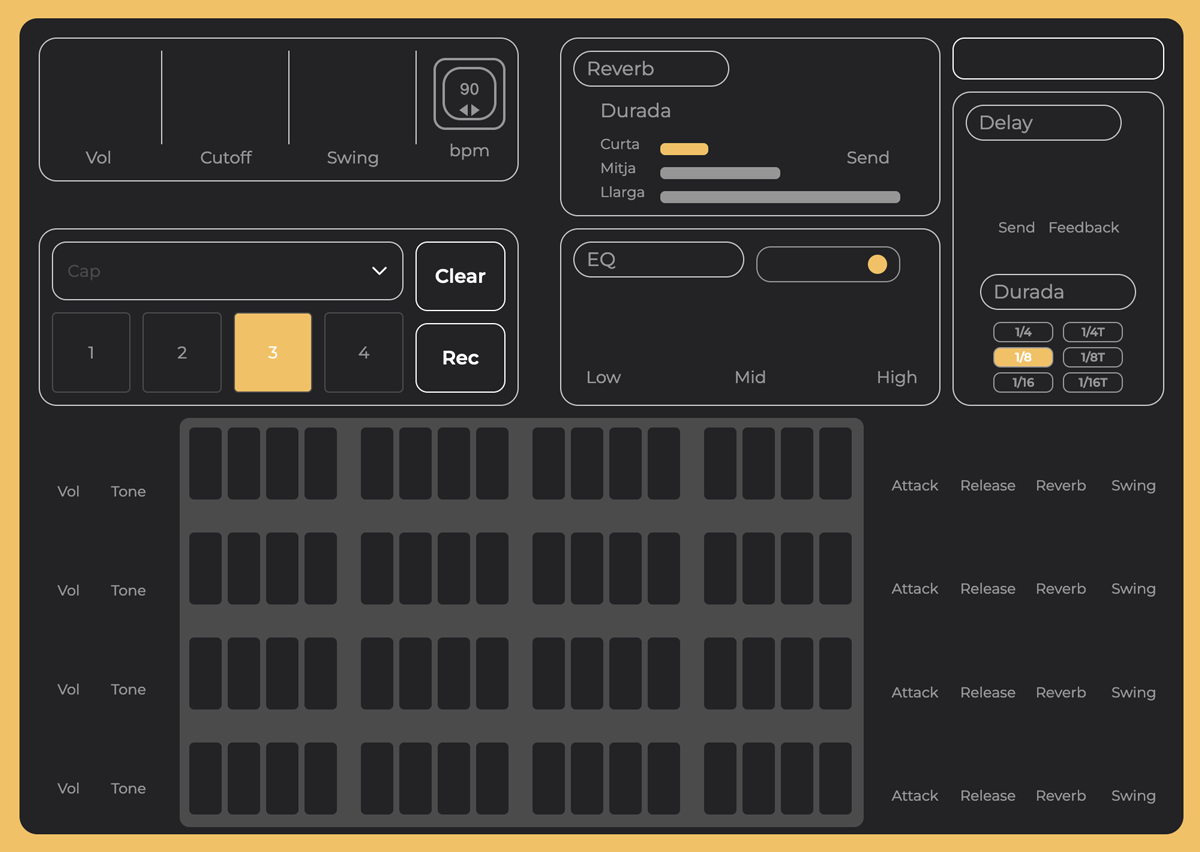The width and height of the screenshot is (1200, 852).
Task: Activate the first step pad in top row
Action: pos(205,464)
